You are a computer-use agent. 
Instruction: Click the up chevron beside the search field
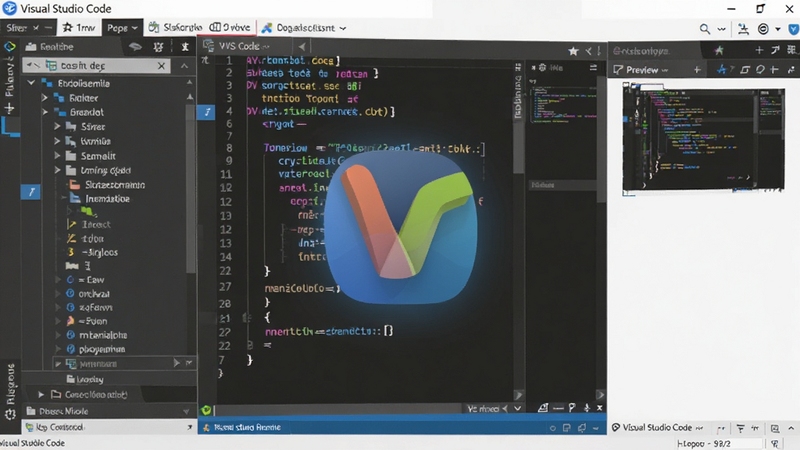tap(184, 65)
